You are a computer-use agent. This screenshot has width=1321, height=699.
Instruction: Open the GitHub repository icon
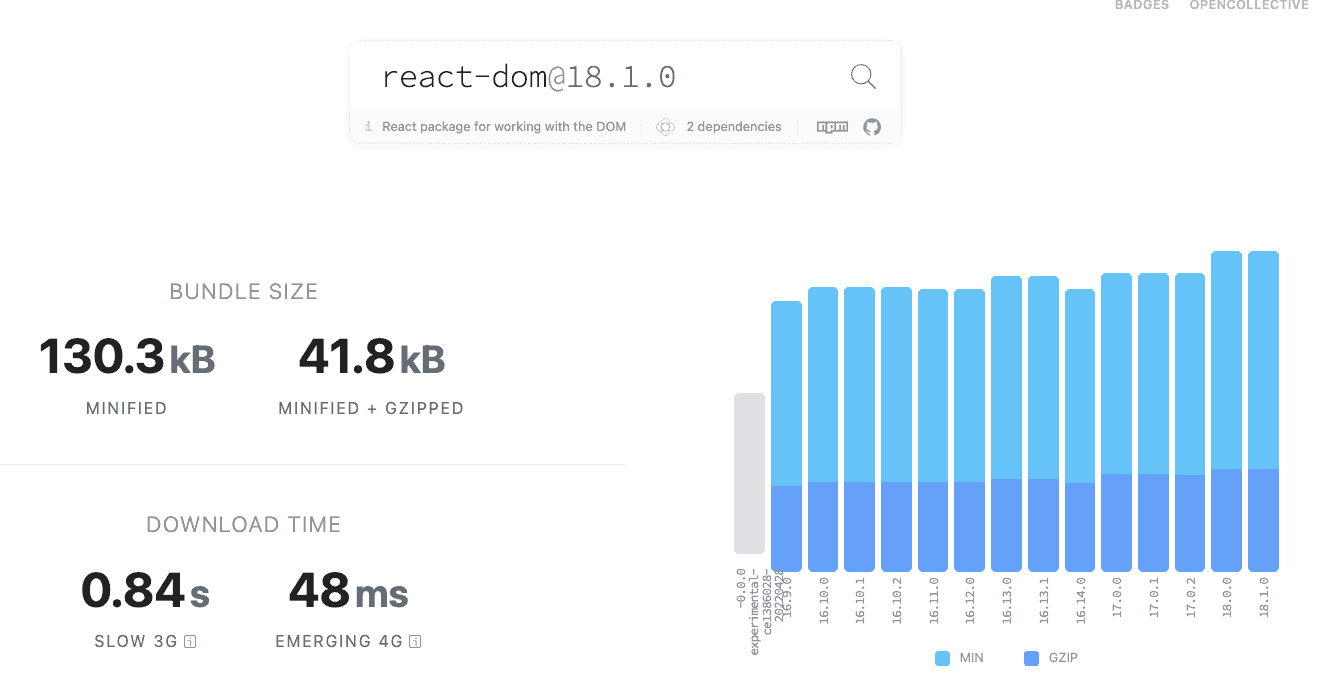(872, 127)
